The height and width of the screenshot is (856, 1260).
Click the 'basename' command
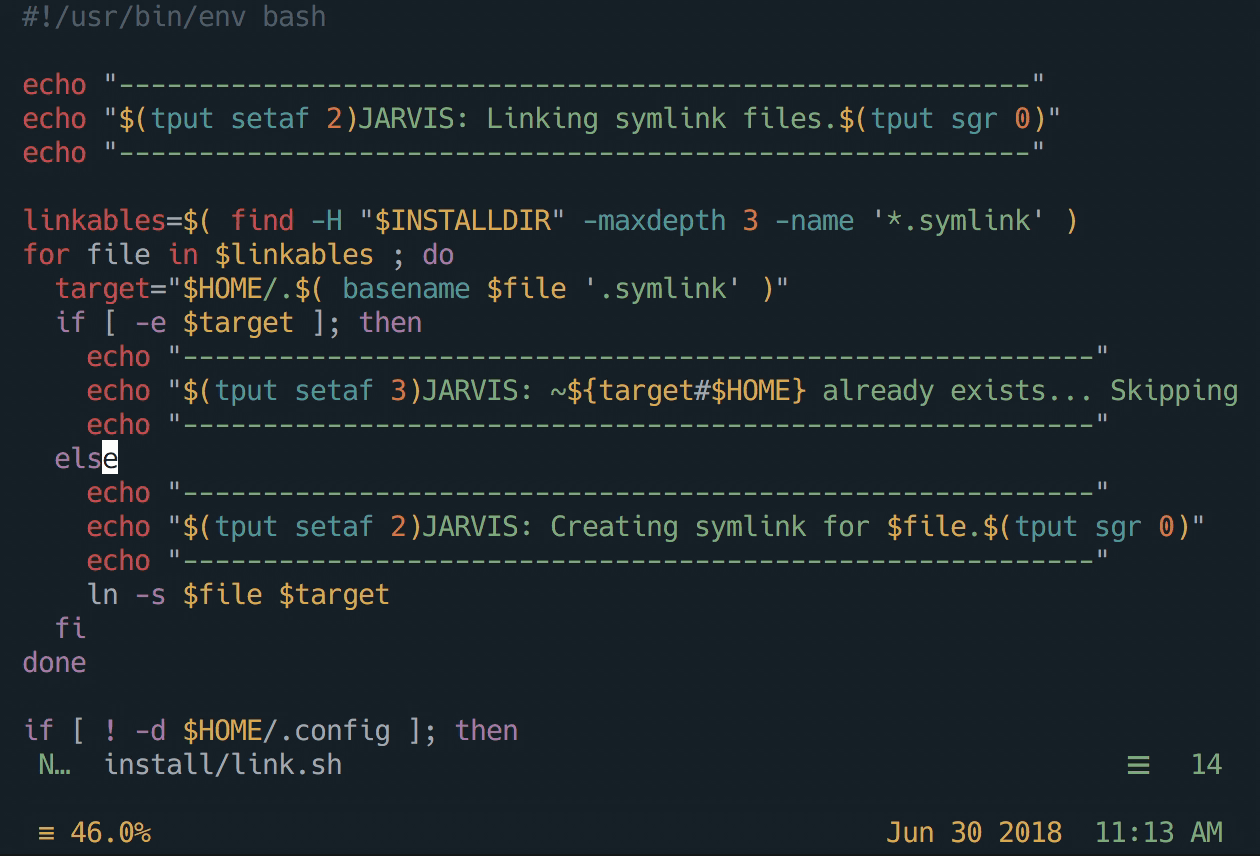coord(406,288)
